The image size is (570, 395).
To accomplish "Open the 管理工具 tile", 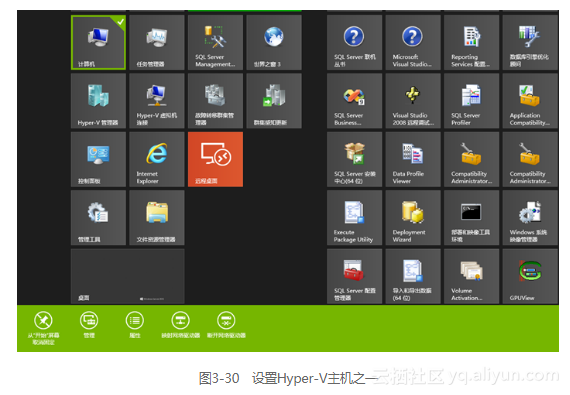I will coord(99,218).
